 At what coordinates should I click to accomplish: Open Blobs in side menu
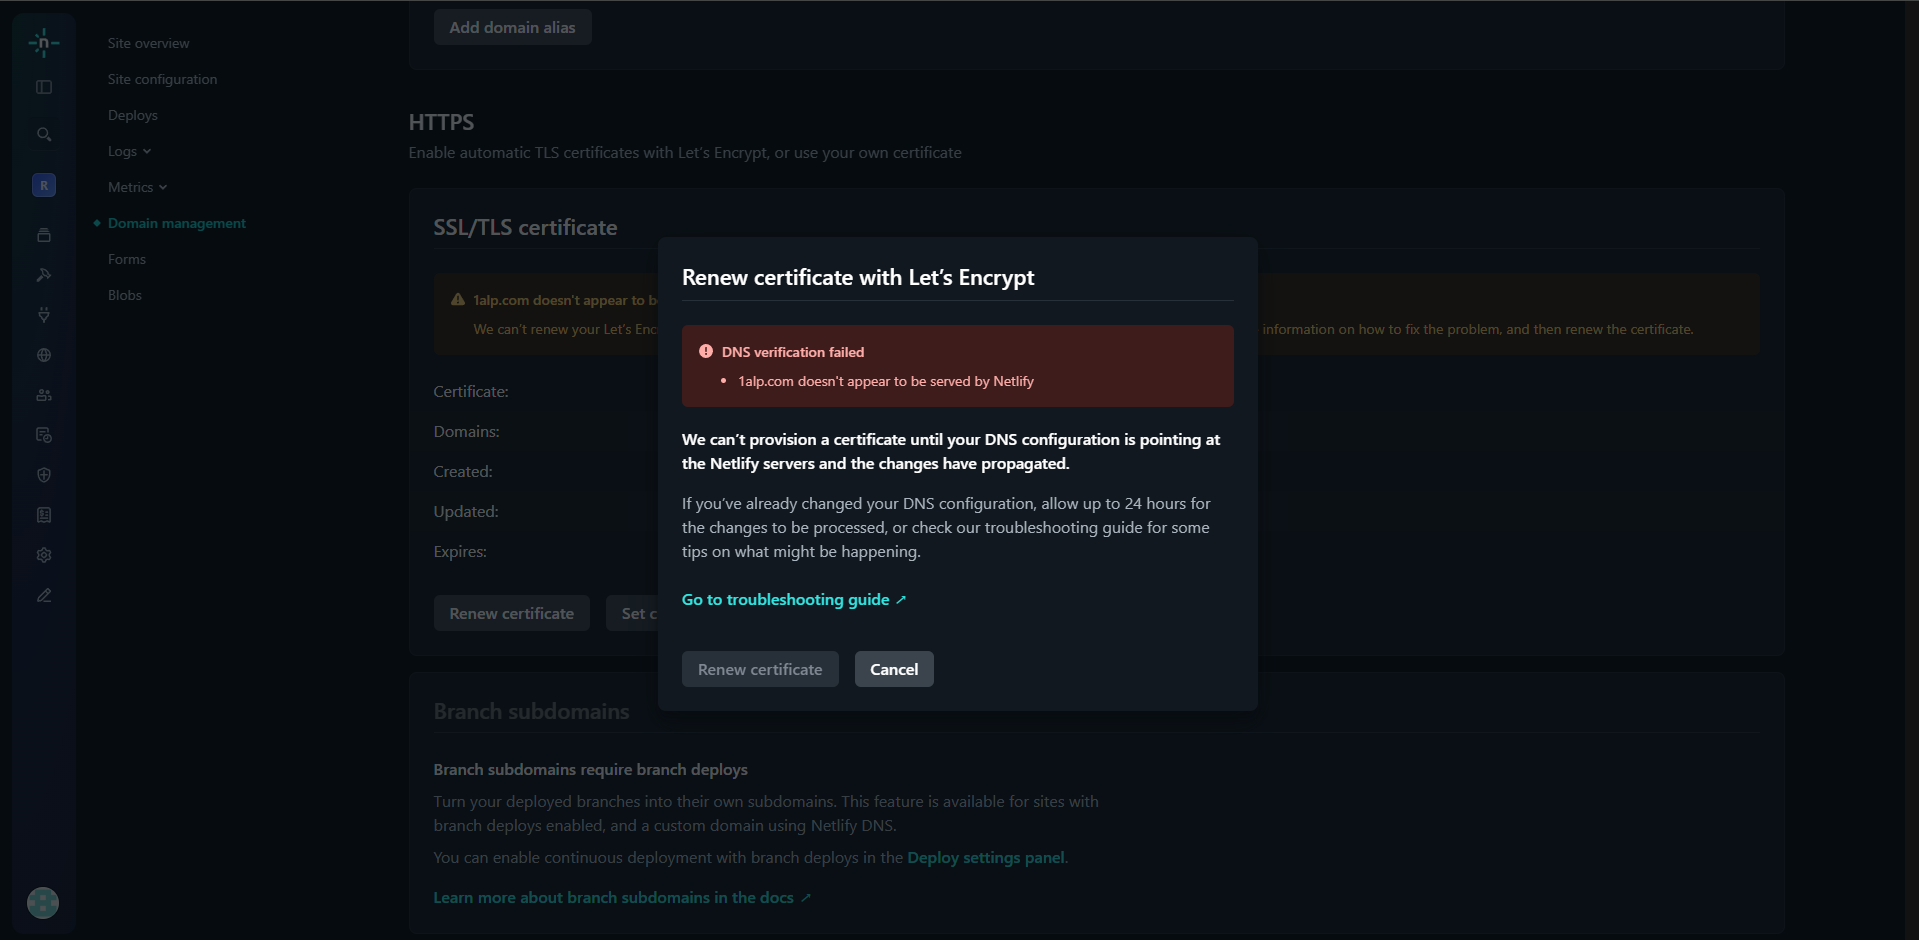click(x=125, y=295)
